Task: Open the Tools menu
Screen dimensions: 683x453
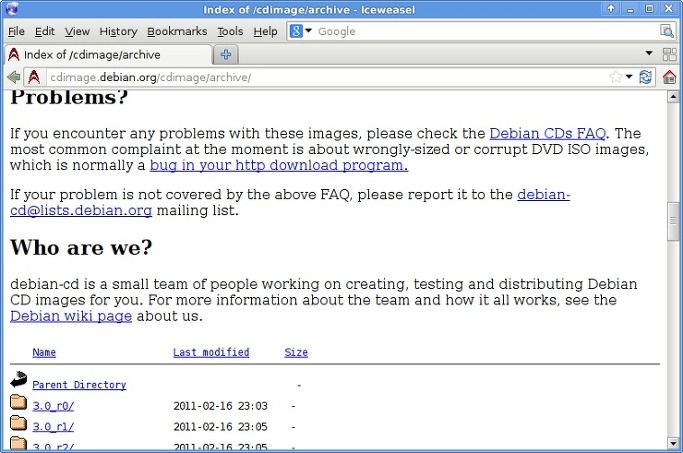Action: 230,31
